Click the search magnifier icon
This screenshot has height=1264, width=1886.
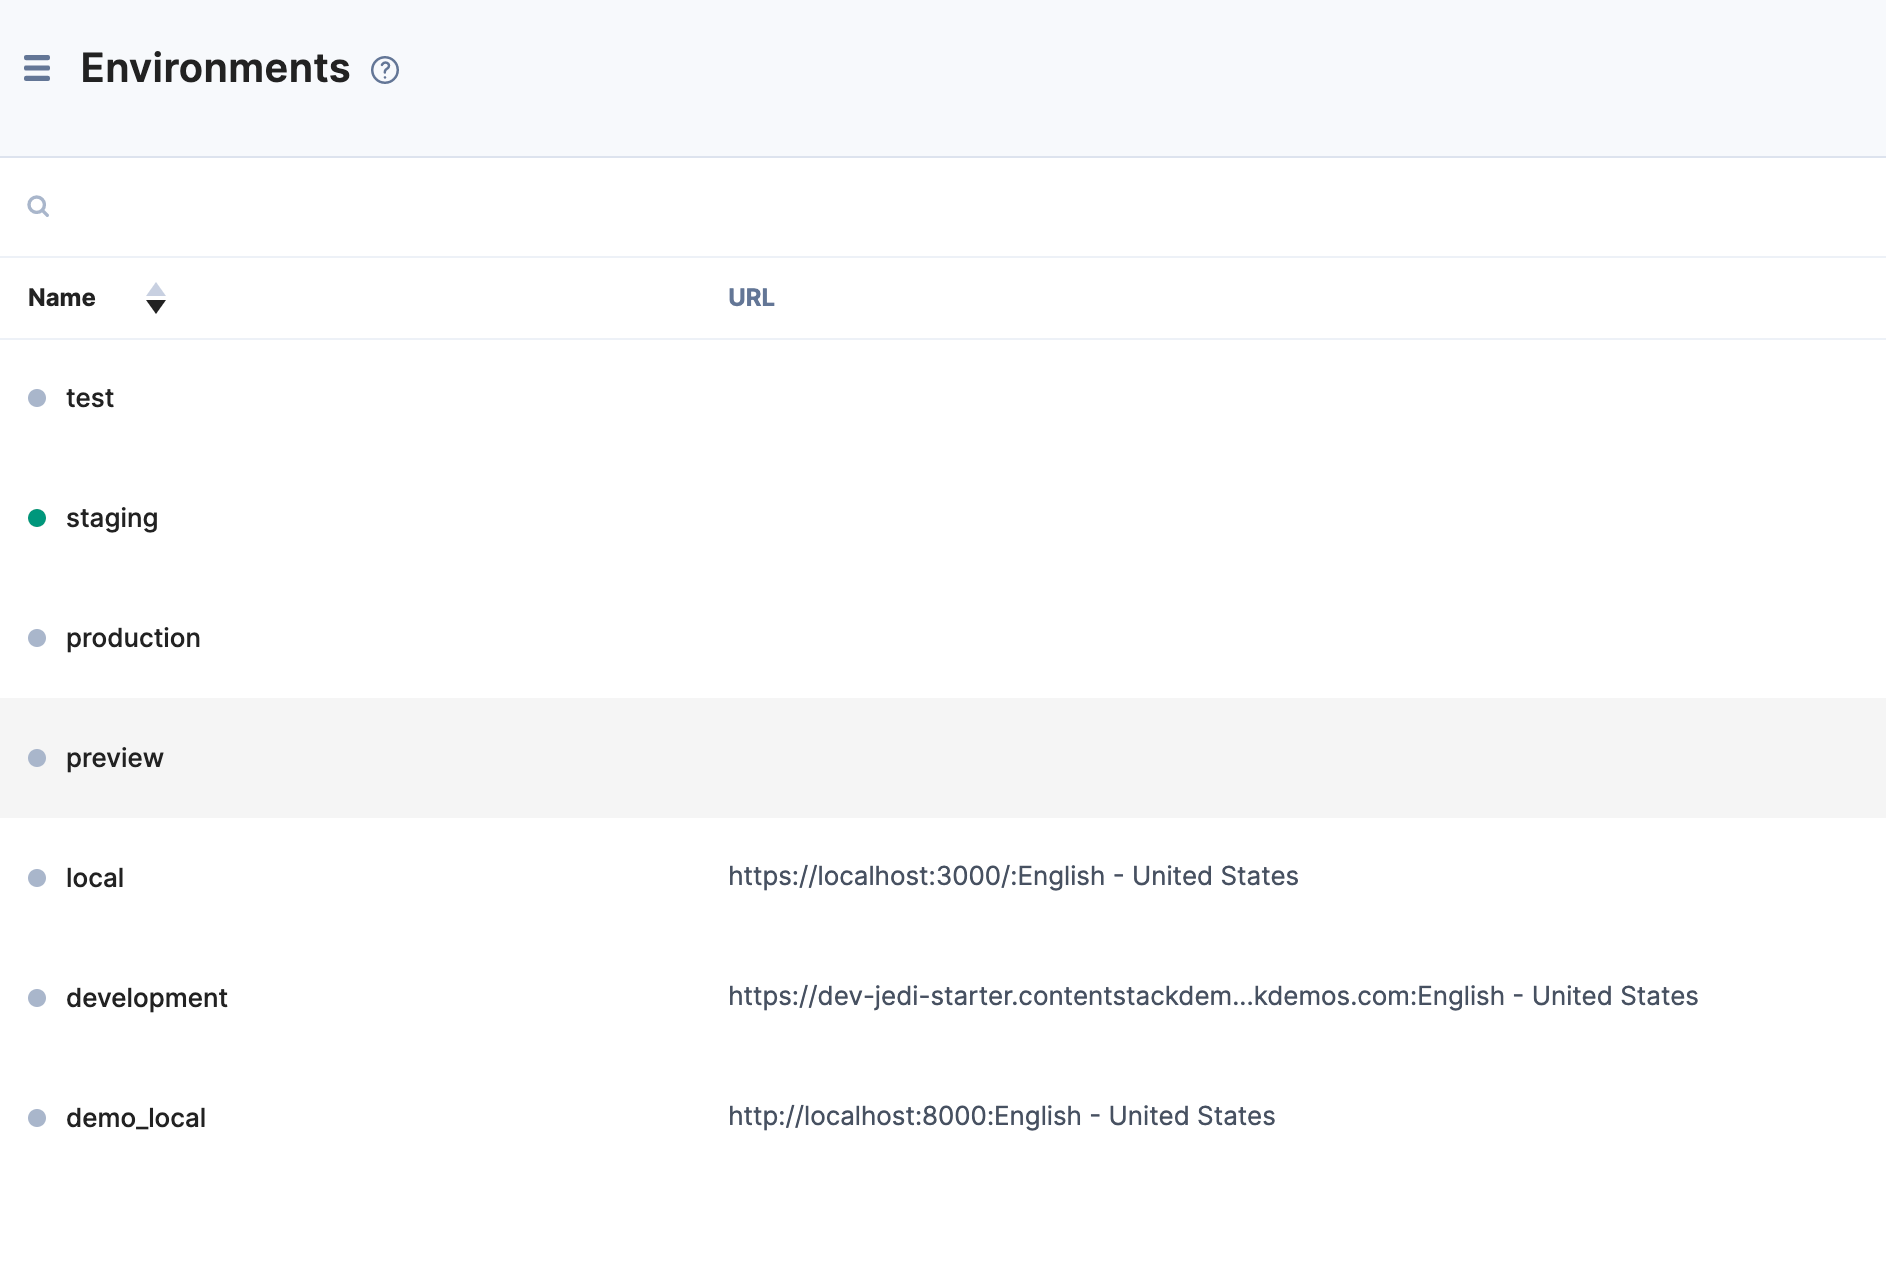(38, 206)
